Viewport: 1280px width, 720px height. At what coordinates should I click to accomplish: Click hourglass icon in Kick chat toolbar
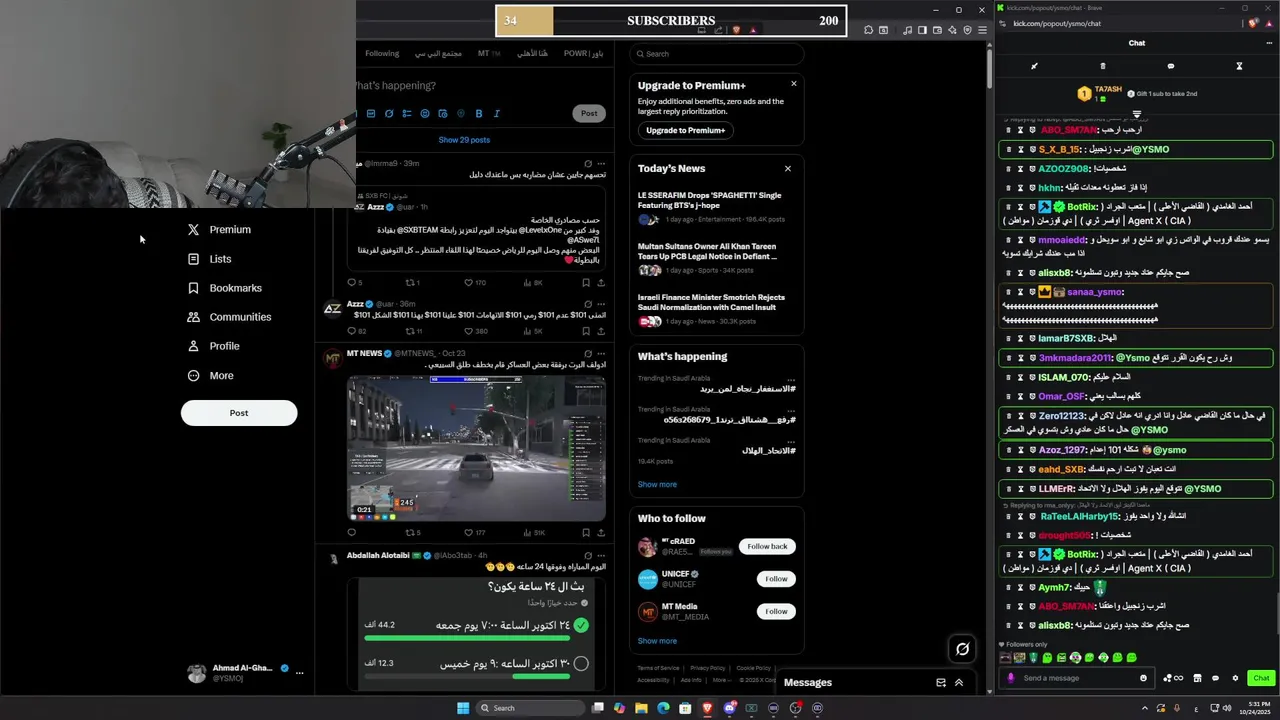(1239, 66)
